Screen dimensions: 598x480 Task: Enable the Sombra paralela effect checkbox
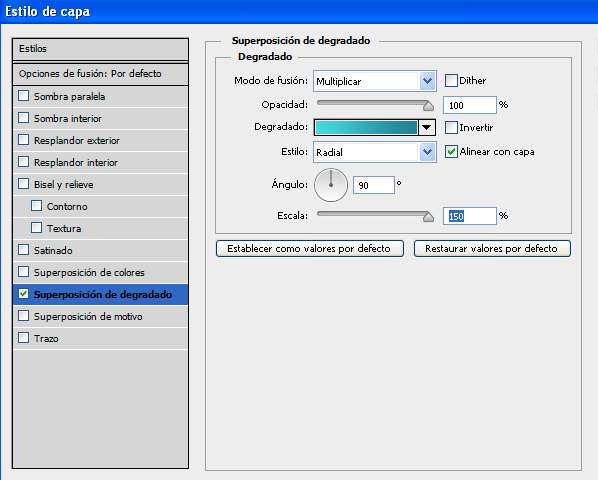click(x=24, y=96)
